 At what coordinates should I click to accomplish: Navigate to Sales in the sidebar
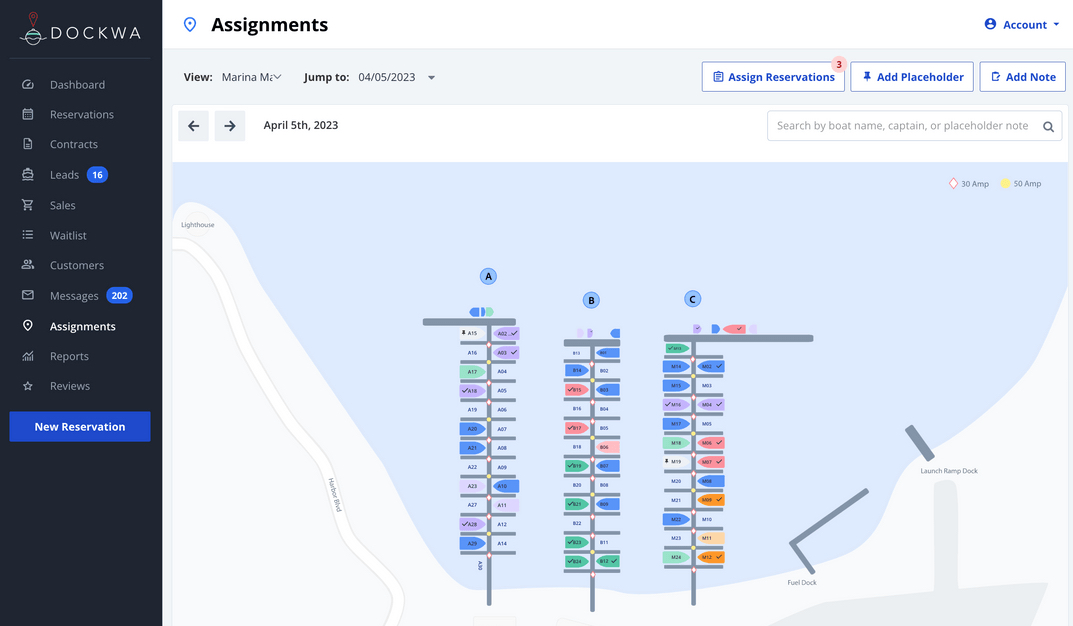click(x=62, y=205)
